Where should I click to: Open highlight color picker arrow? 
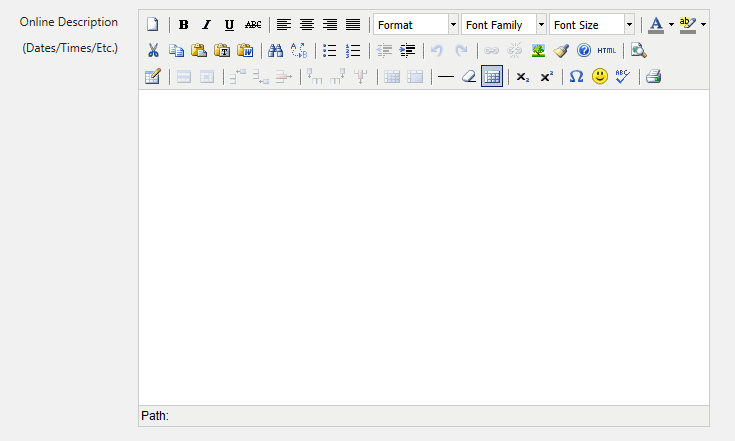pos(703,24)
